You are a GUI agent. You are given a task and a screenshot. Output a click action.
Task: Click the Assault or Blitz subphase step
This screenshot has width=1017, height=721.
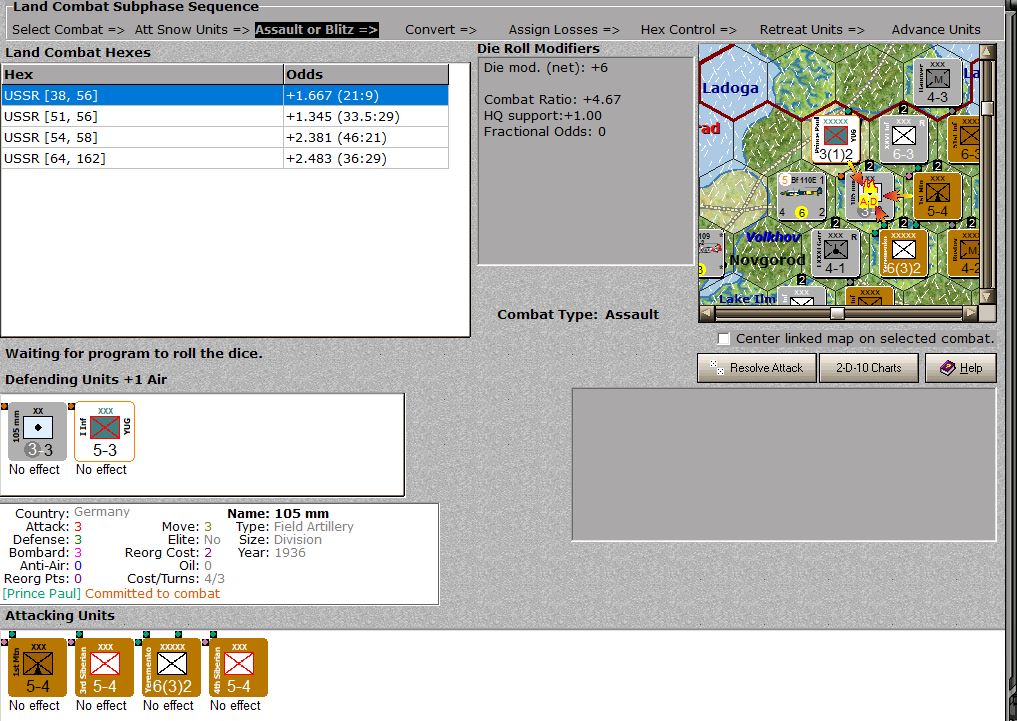pos(317,30)
